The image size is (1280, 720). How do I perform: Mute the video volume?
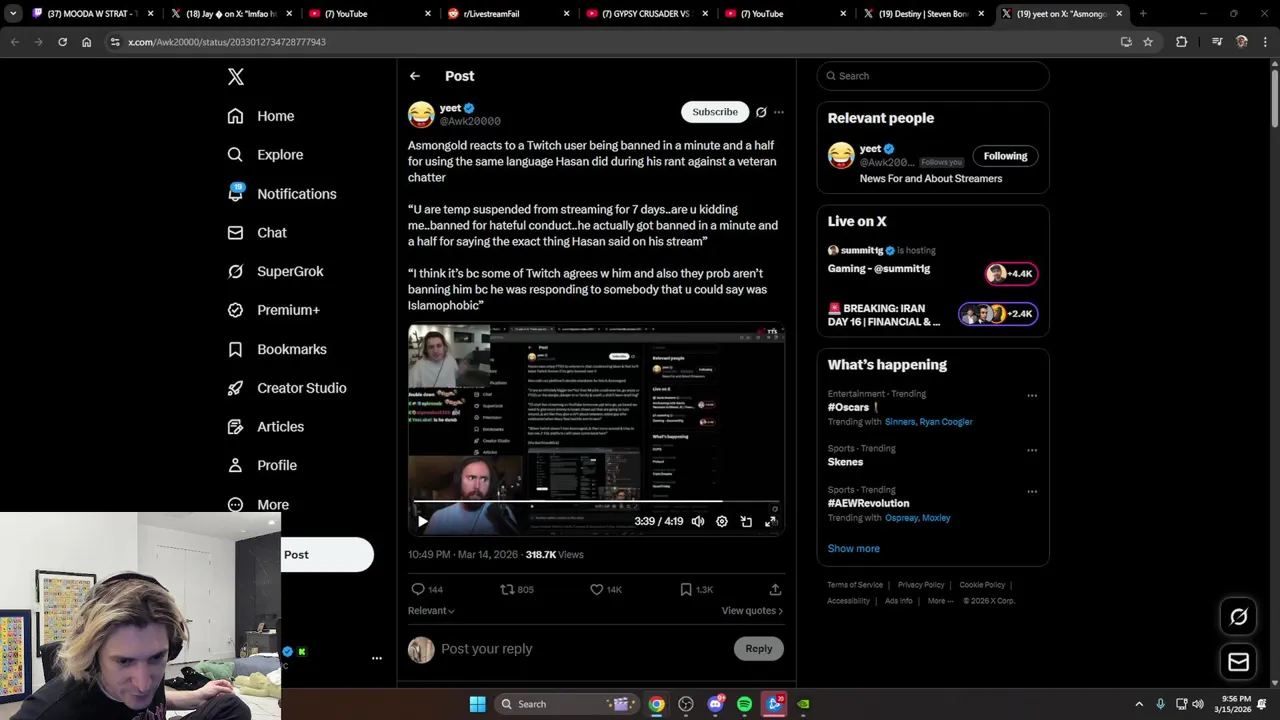pyautogui.click(x=698, y=521)
